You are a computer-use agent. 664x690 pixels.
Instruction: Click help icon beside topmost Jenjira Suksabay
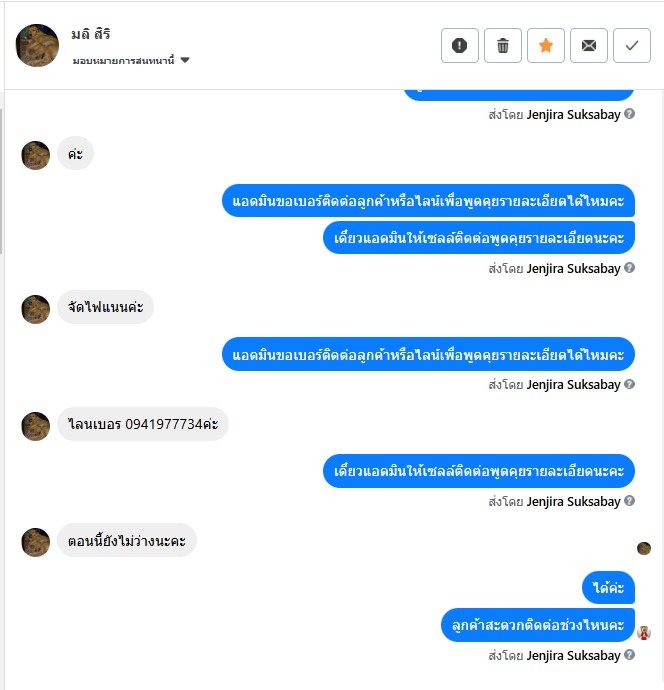pyautogui.click(x=629, y=114)
